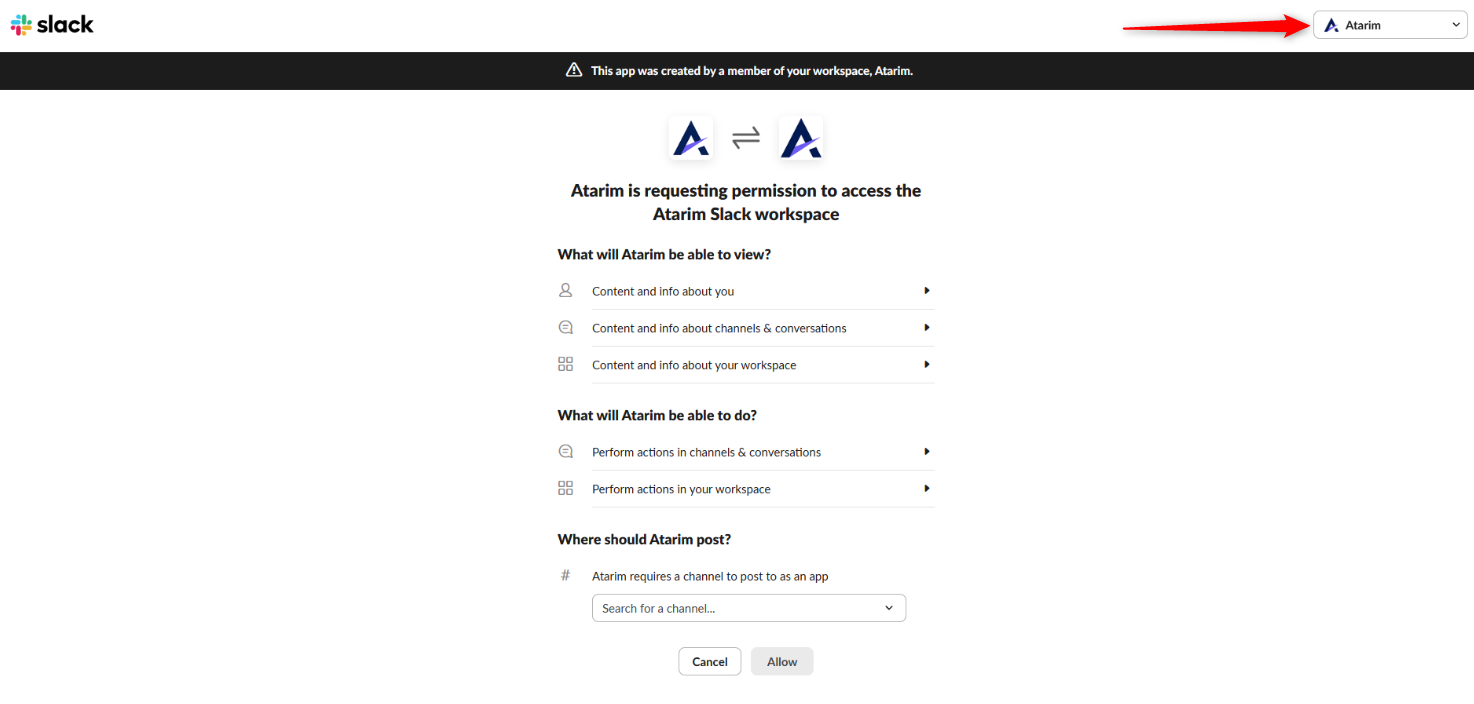The image size is (1474, 704).
Task: Click the left Atarim app logo
Action: pyautogui.click(x=691, y=138)
